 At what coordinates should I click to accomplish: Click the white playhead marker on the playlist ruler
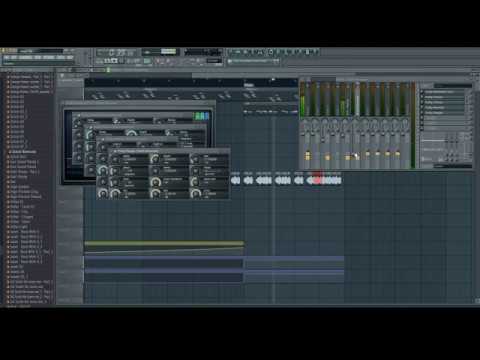pos(273,80)
